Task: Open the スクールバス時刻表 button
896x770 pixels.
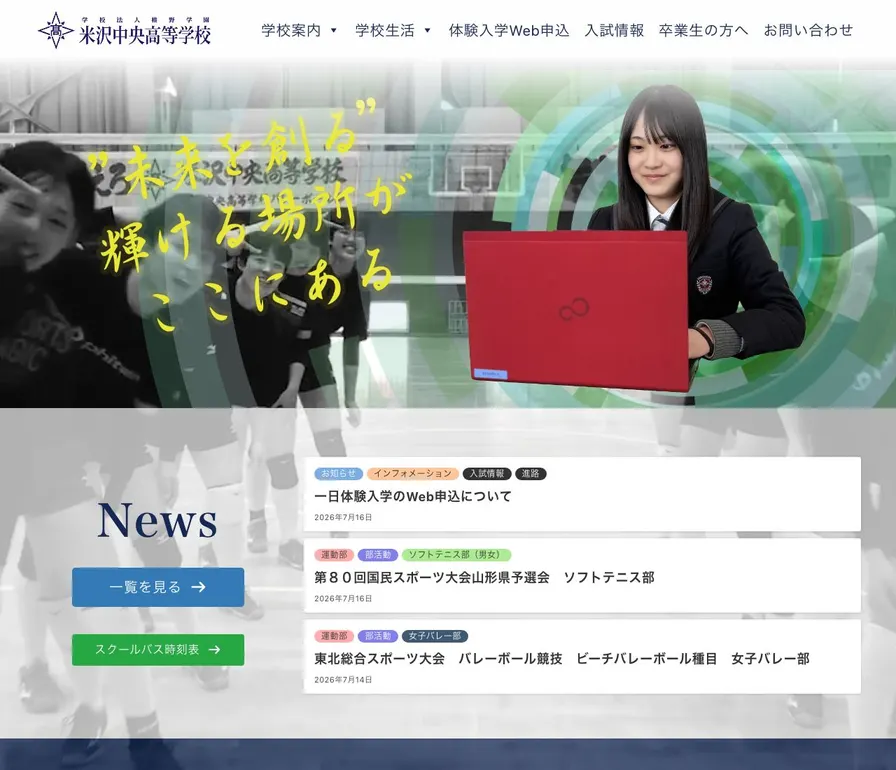Action: (x=158, y=649)
